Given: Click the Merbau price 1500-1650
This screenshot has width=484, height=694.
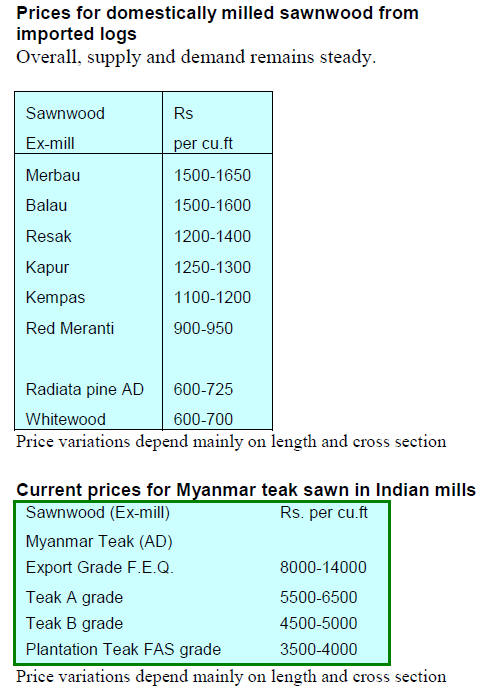Looking at the screenshot, I should coord(212,175).
